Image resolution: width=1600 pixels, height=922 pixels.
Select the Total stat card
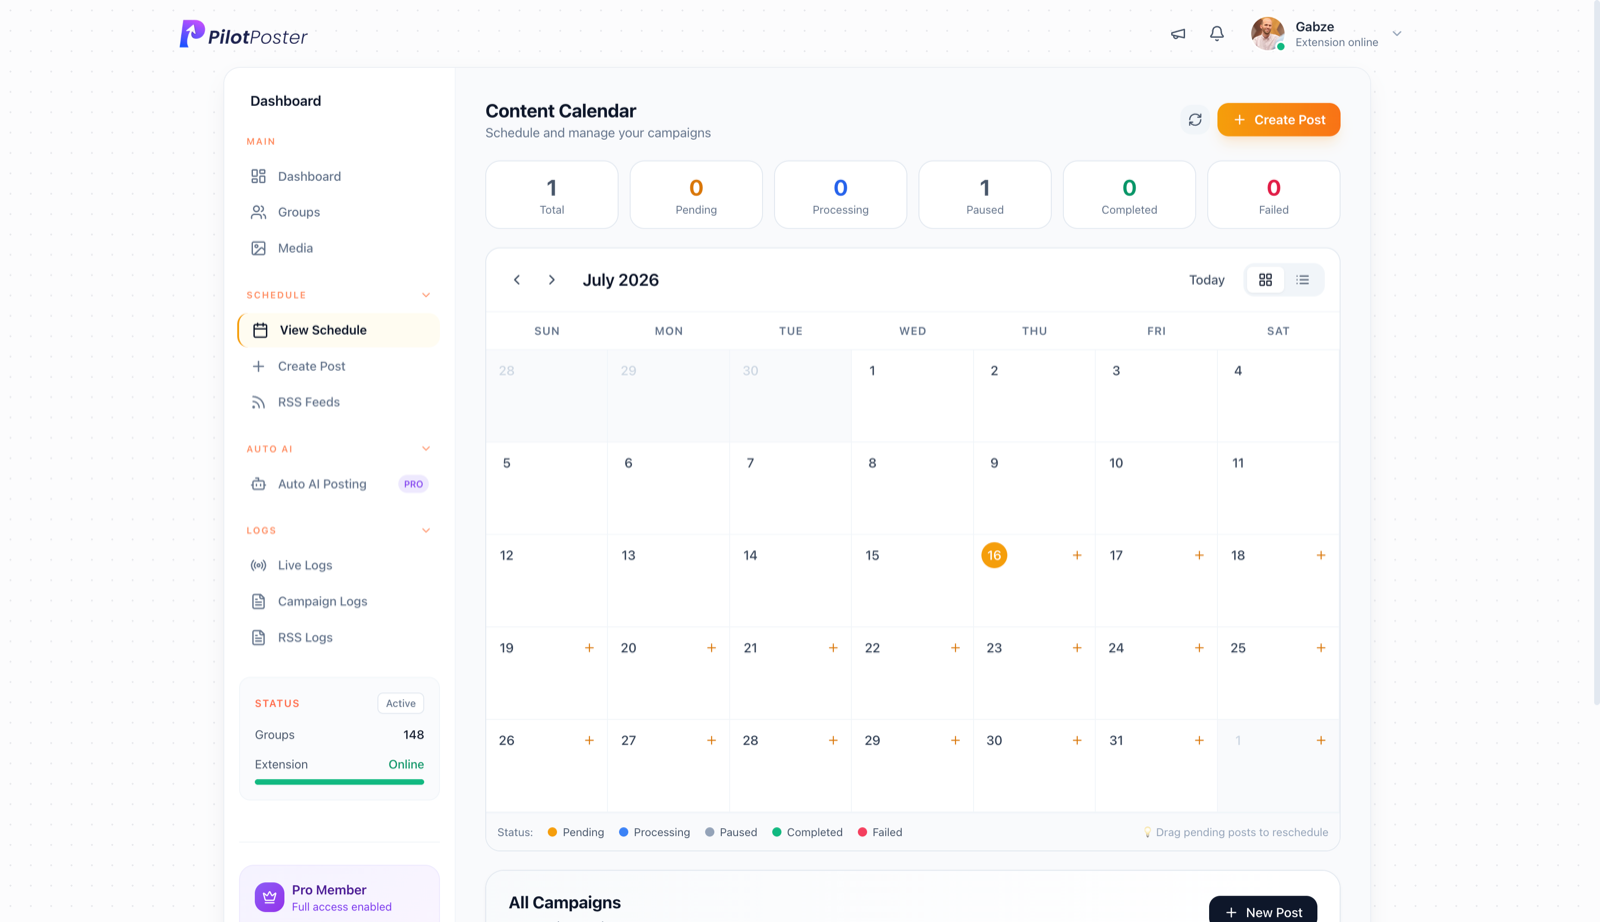pyautogui.click(x=552, y=195)
